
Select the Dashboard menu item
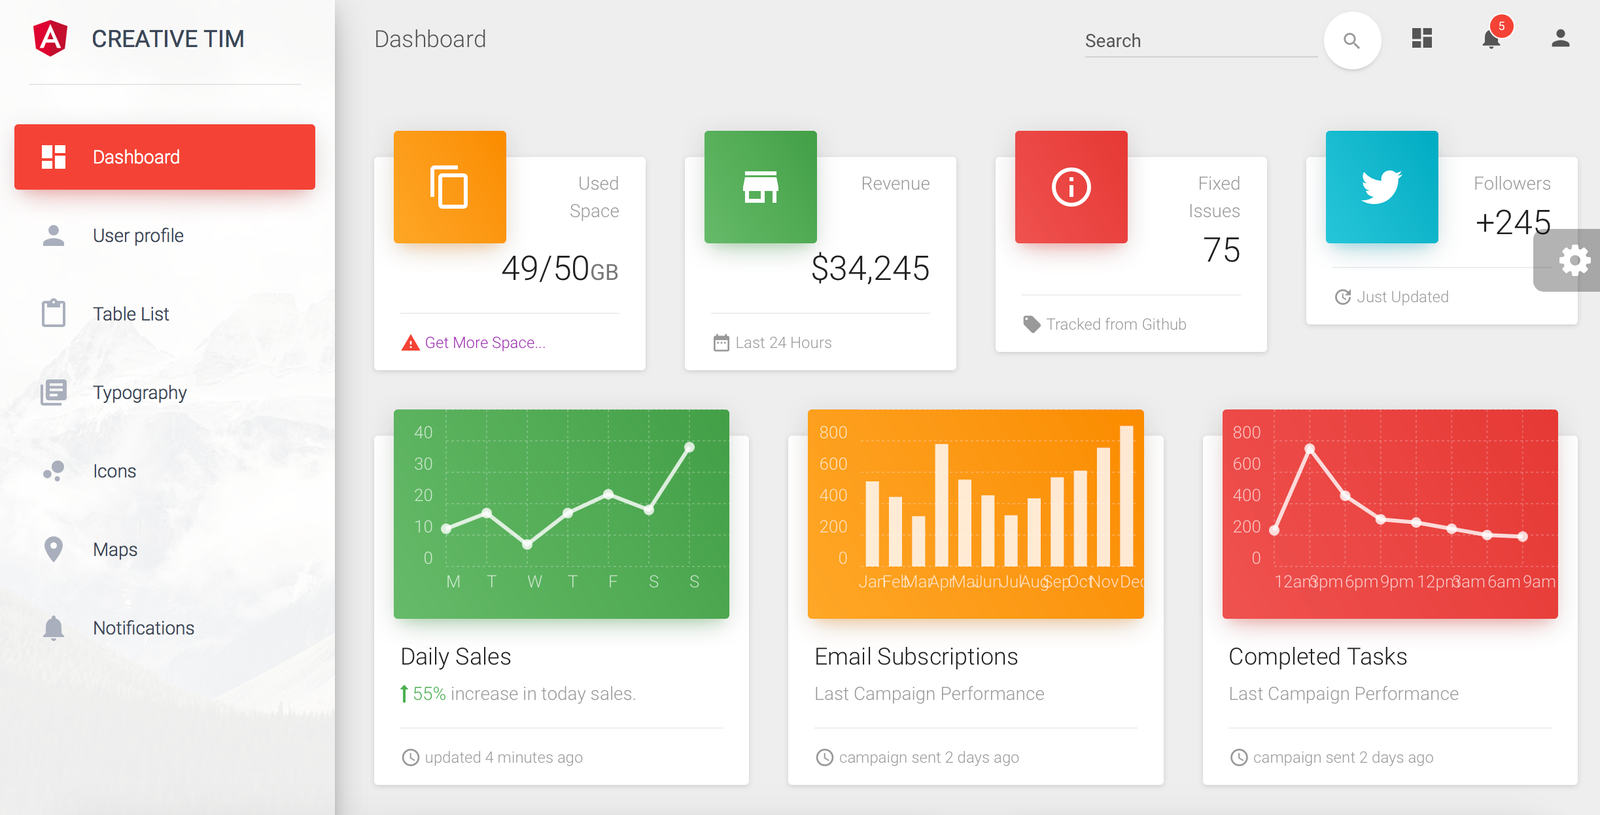(165, 157)
